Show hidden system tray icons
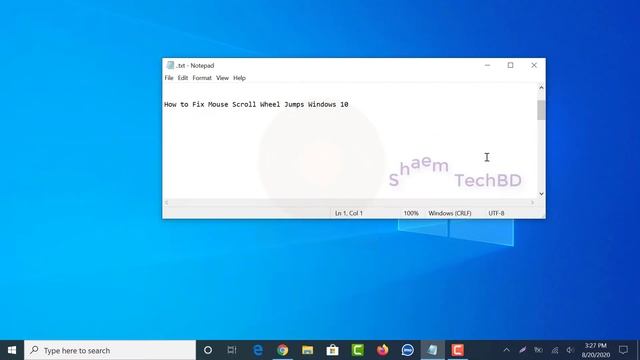The image size is (640, 360). [507, 350]
